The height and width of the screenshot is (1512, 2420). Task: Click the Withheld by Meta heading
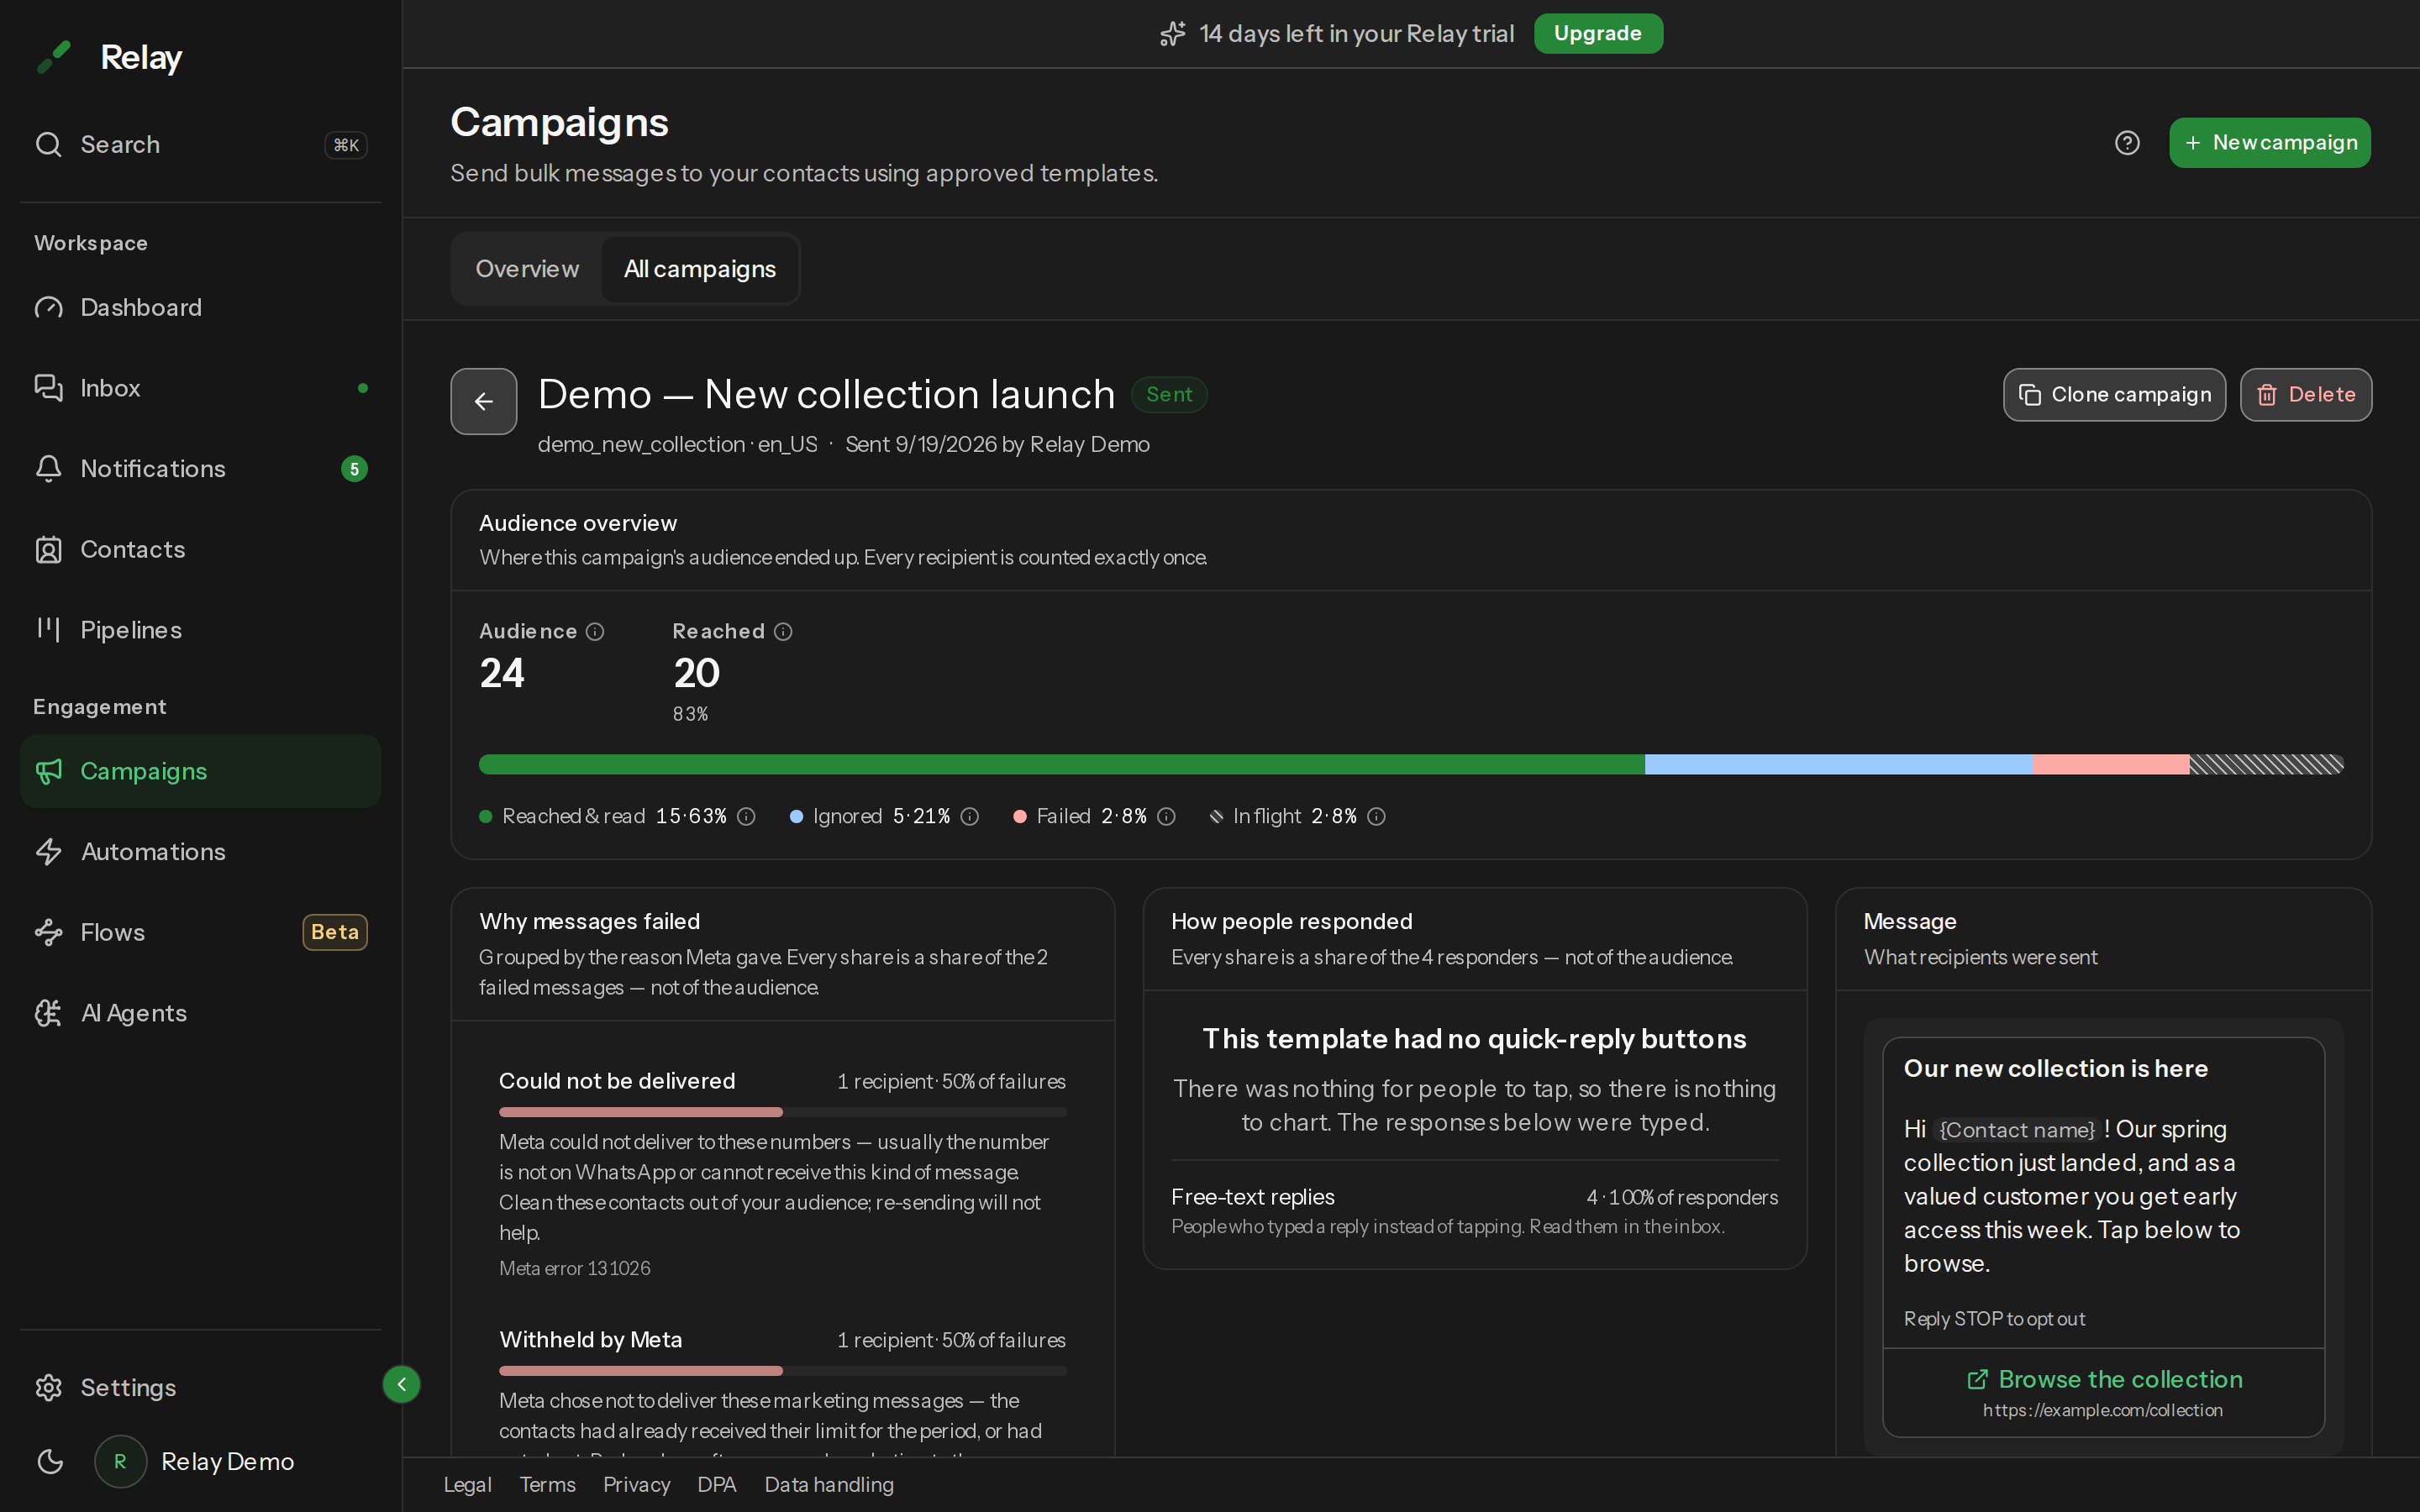590,1340
